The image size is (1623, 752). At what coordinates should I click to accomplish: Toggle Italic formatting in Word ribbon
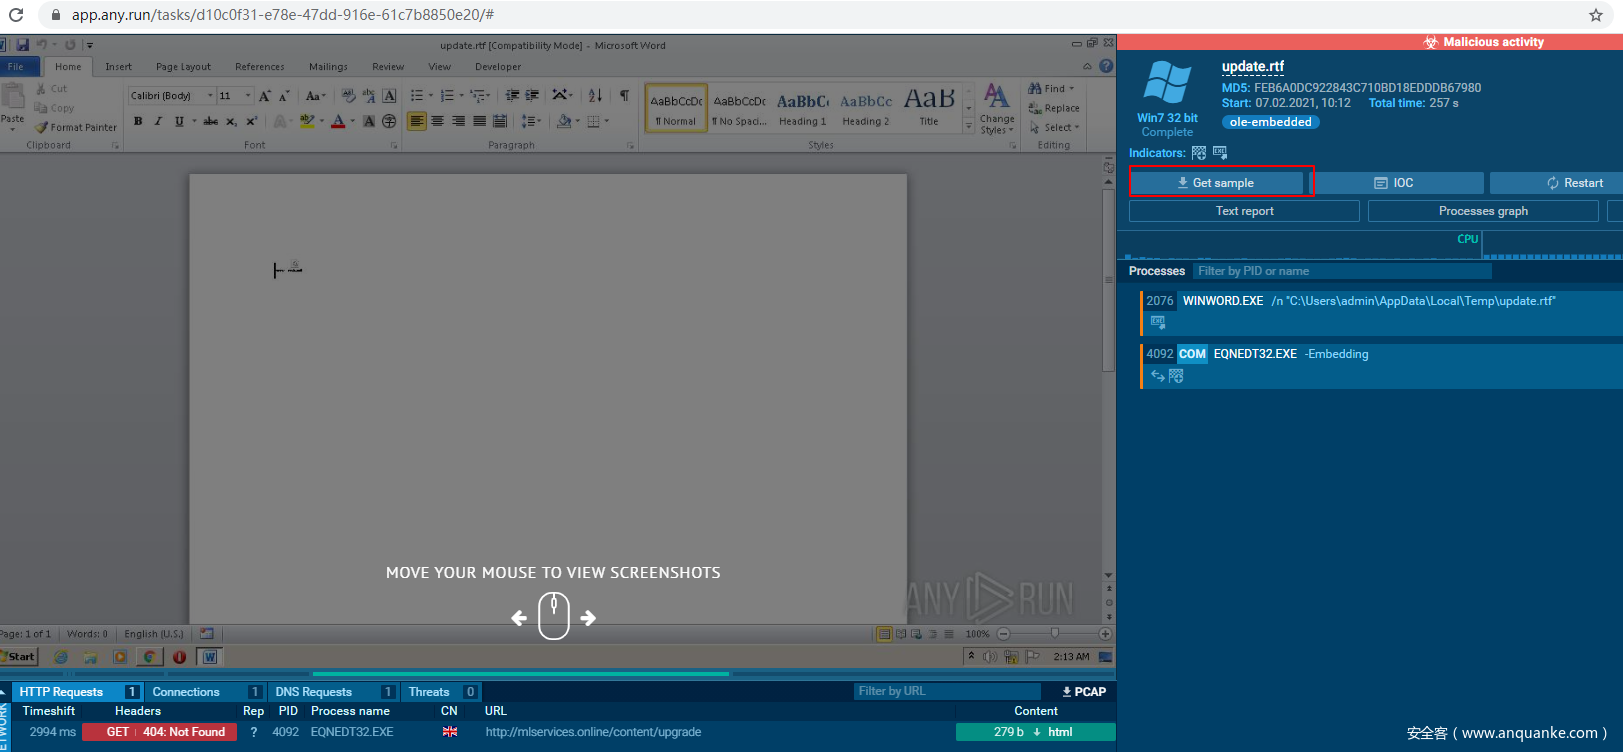[x=158, y=121]
